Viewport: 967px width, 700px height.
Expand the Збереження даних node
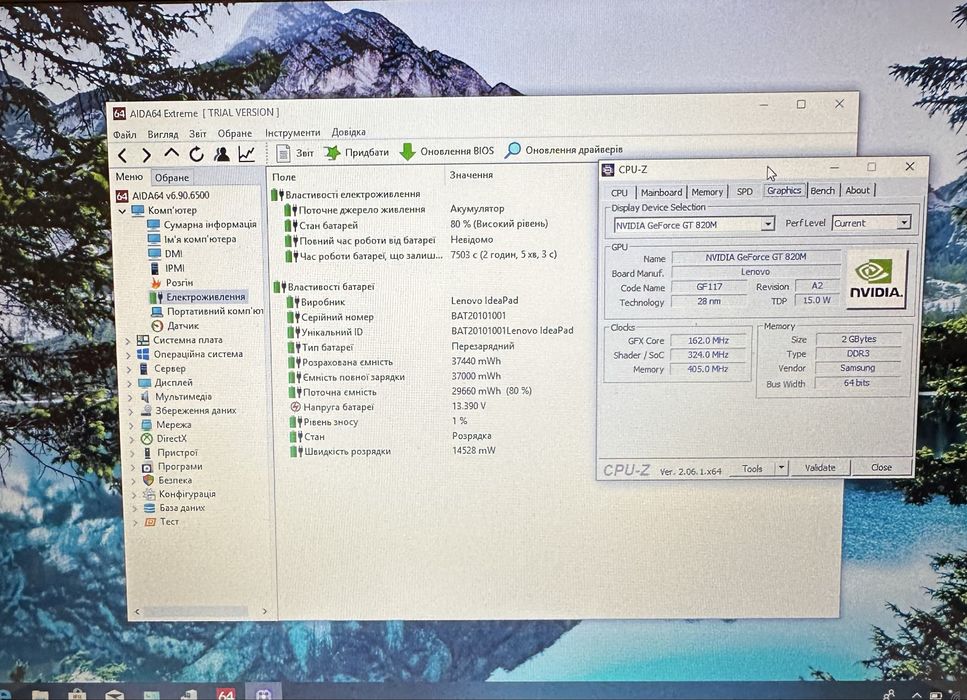point(131,411)
